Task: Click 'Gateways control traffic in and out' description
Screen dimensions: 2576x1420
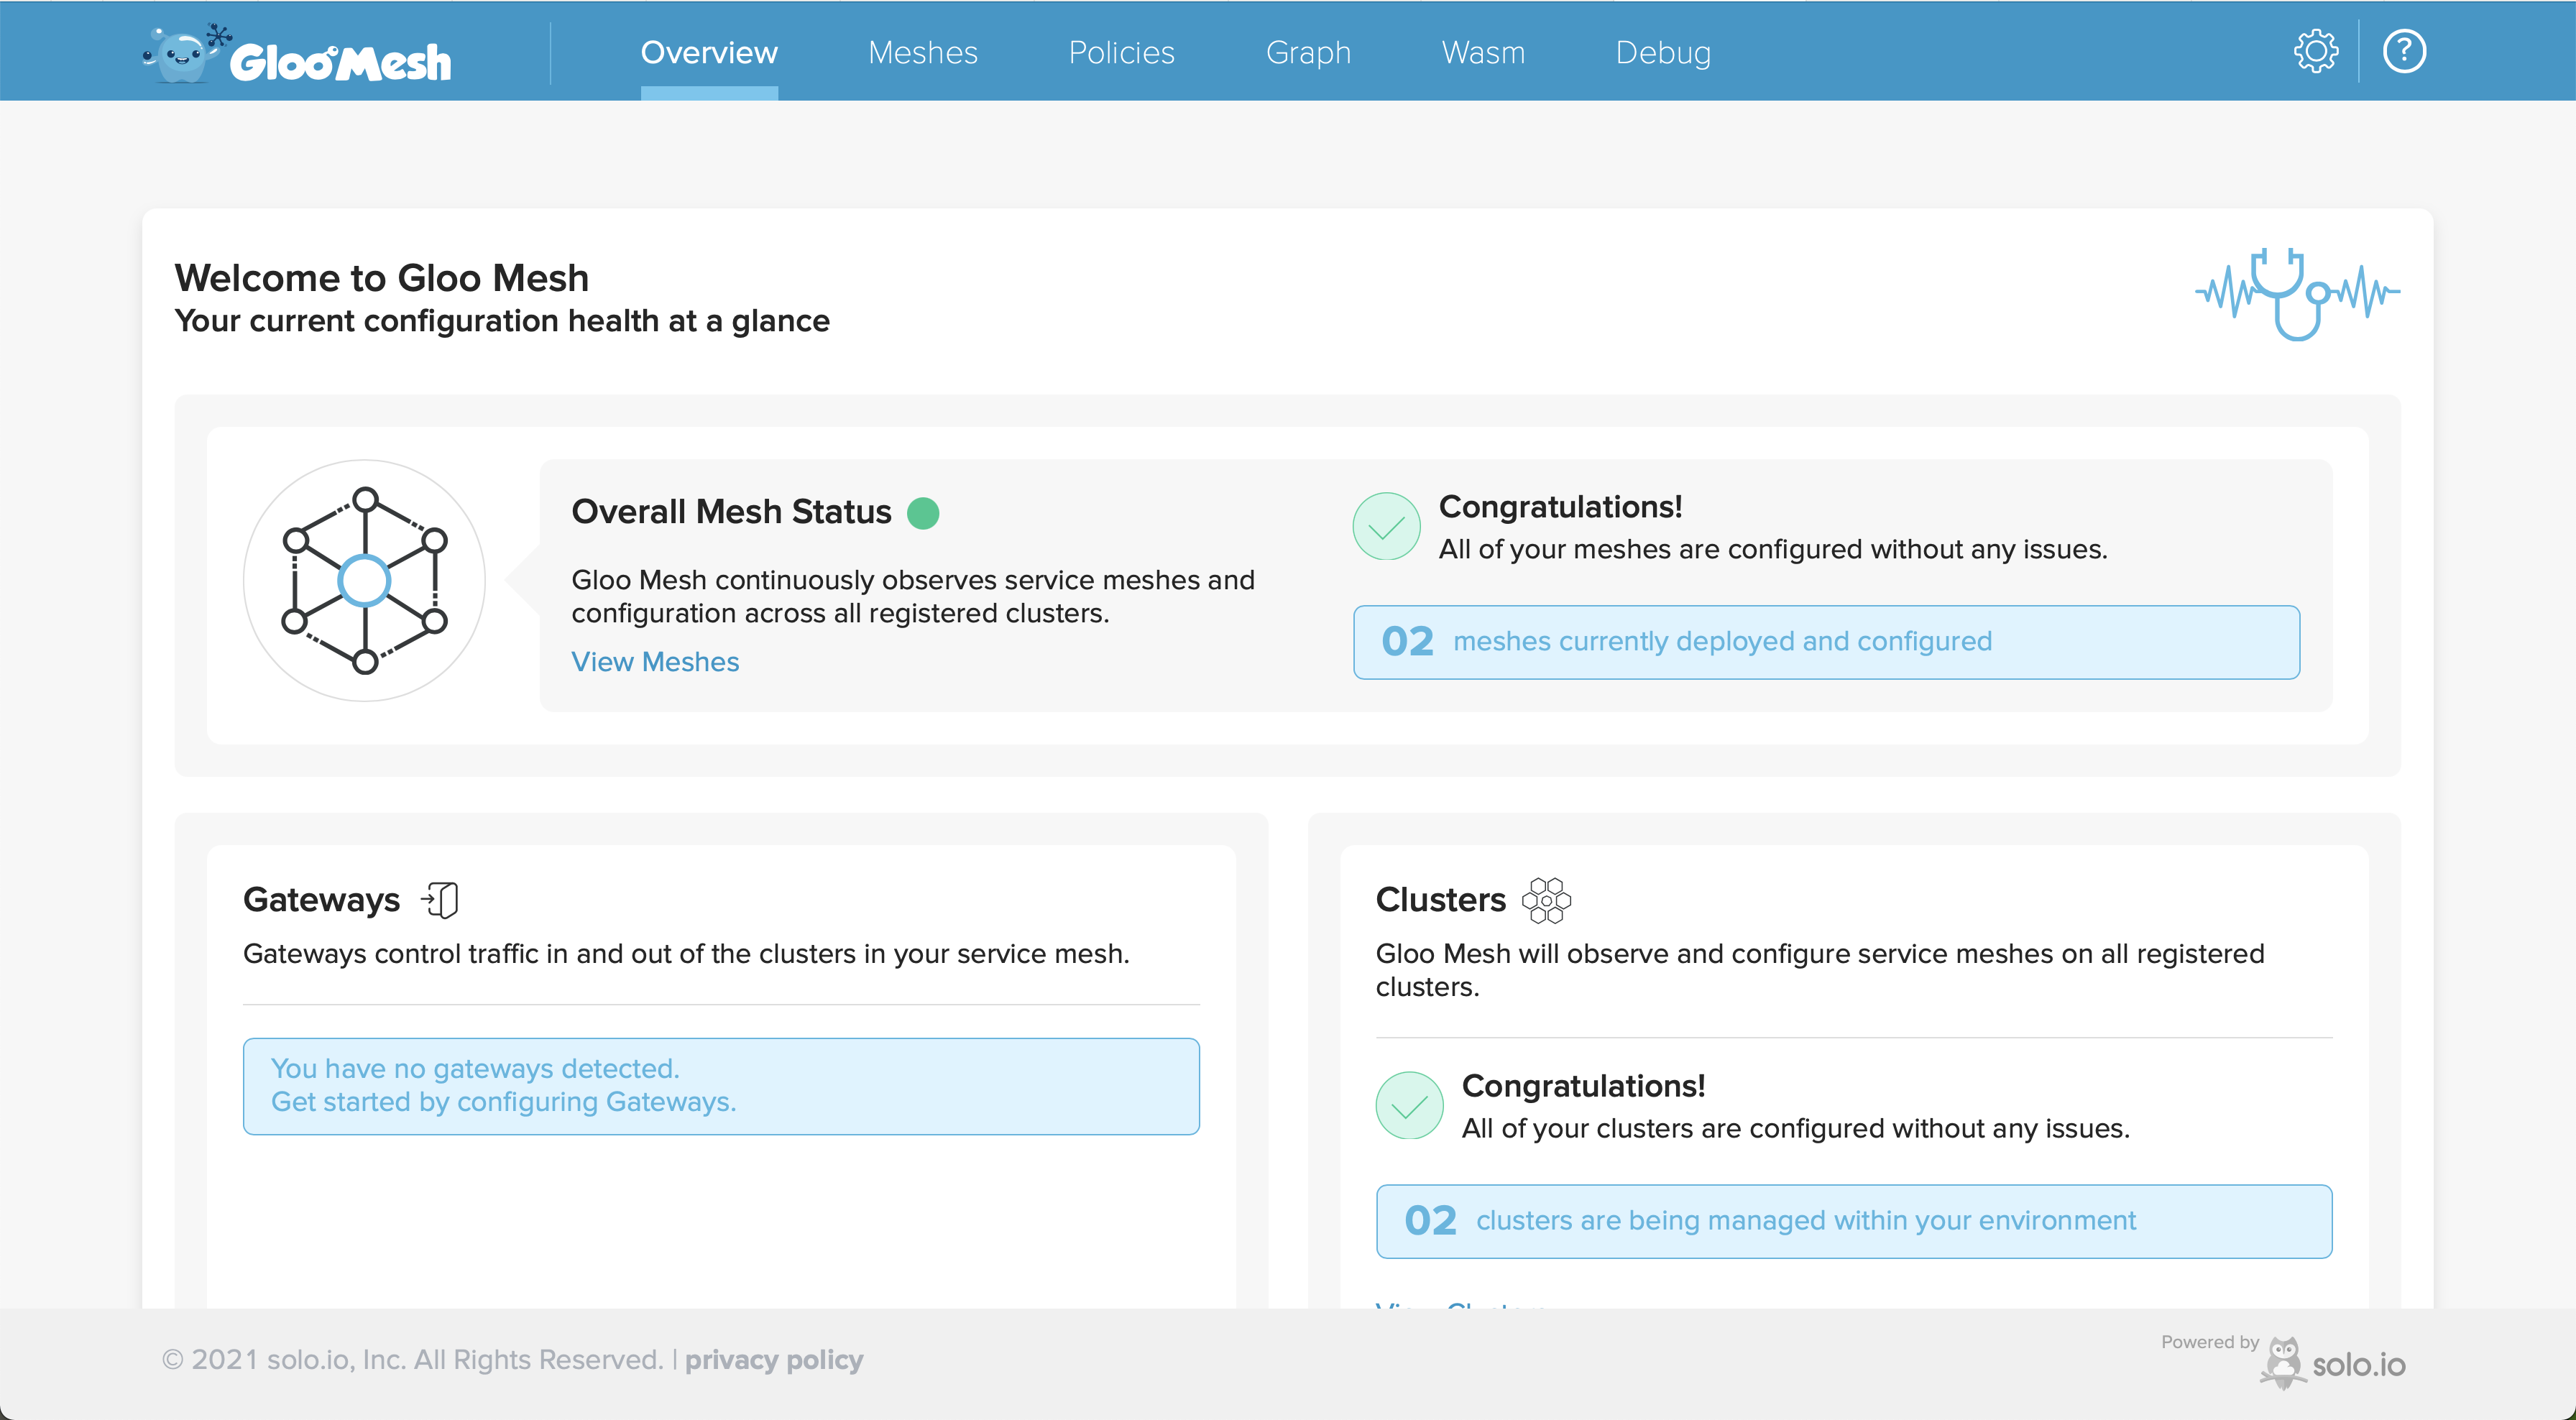Action: (686, 954)
